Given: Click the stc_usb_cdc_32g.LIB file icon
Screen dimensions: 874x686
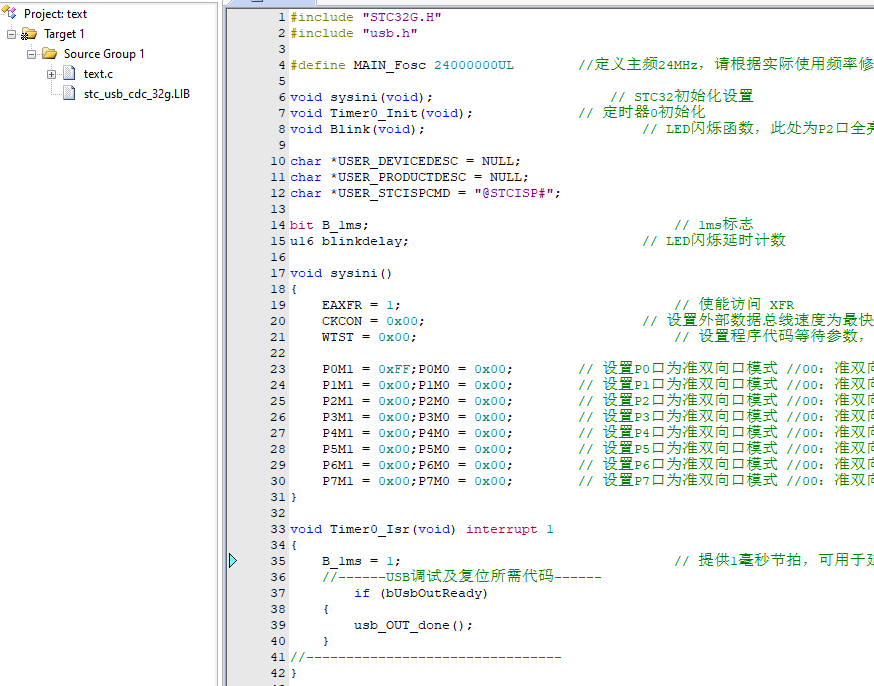Looking at the screenshot, I should click(69, 94).
